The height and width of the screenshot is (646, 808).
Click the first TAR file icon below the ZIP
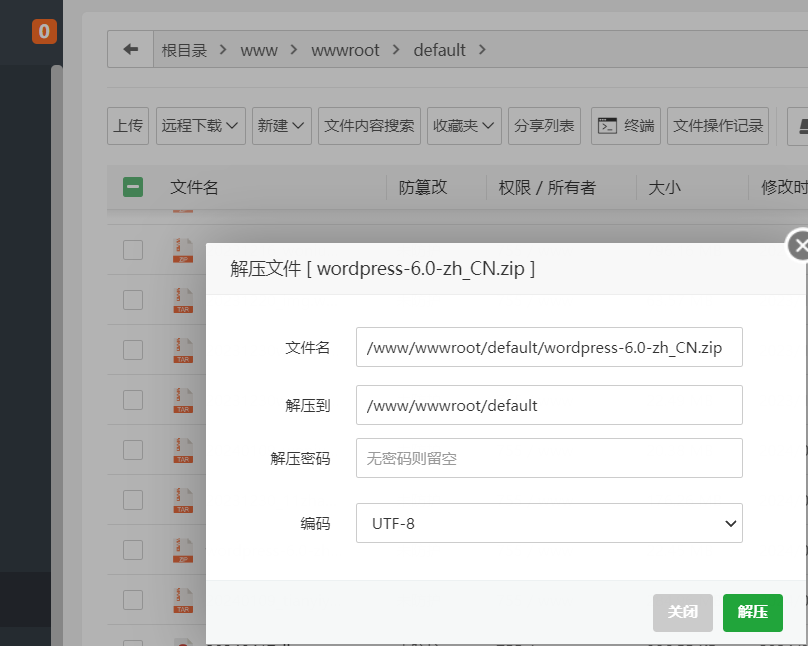(183, 300)
